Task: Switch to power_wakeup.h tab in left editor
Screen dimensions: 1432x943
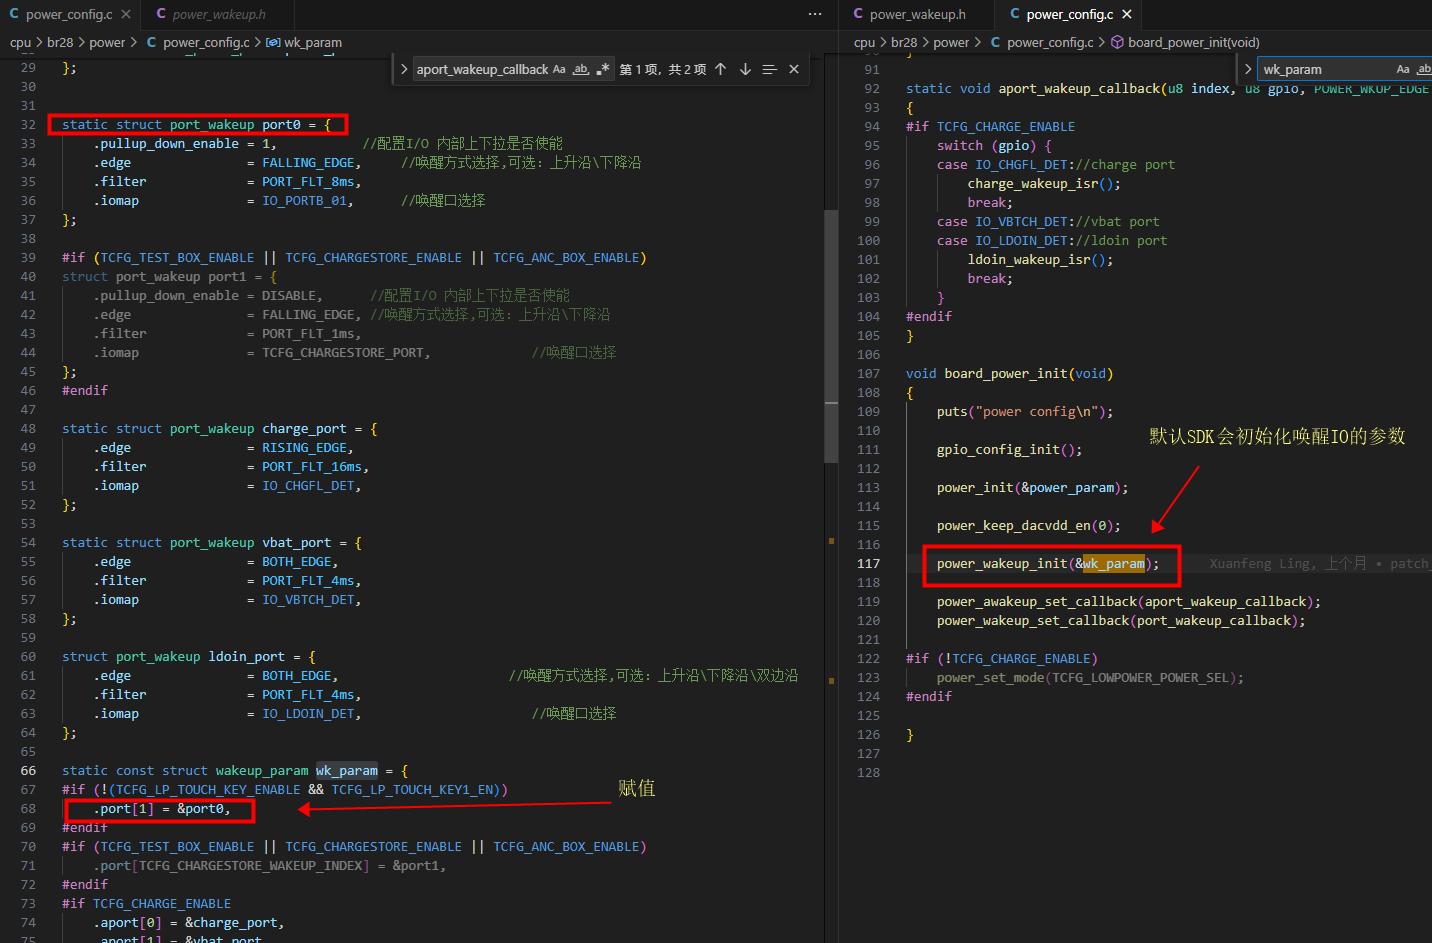Action: point(211,14)
